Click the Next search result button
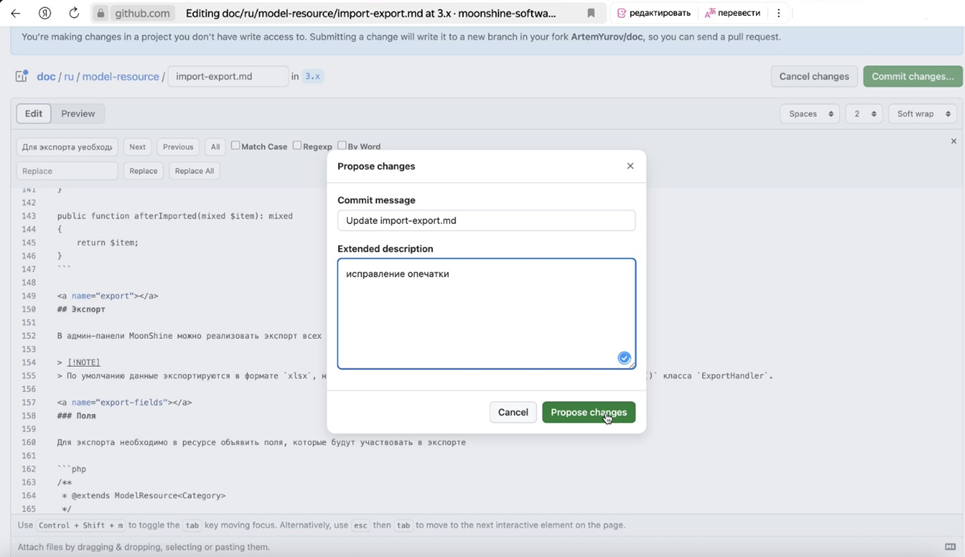Viewport: 965px width, 557px height. tap(137, 146)
